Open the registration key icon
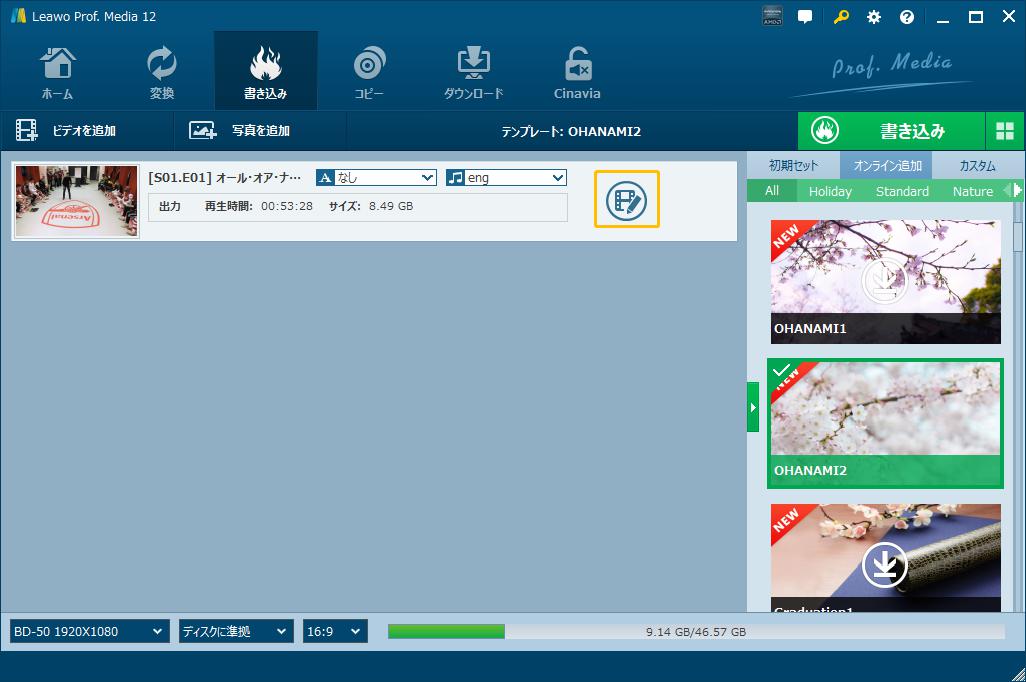 coord(841,16)
